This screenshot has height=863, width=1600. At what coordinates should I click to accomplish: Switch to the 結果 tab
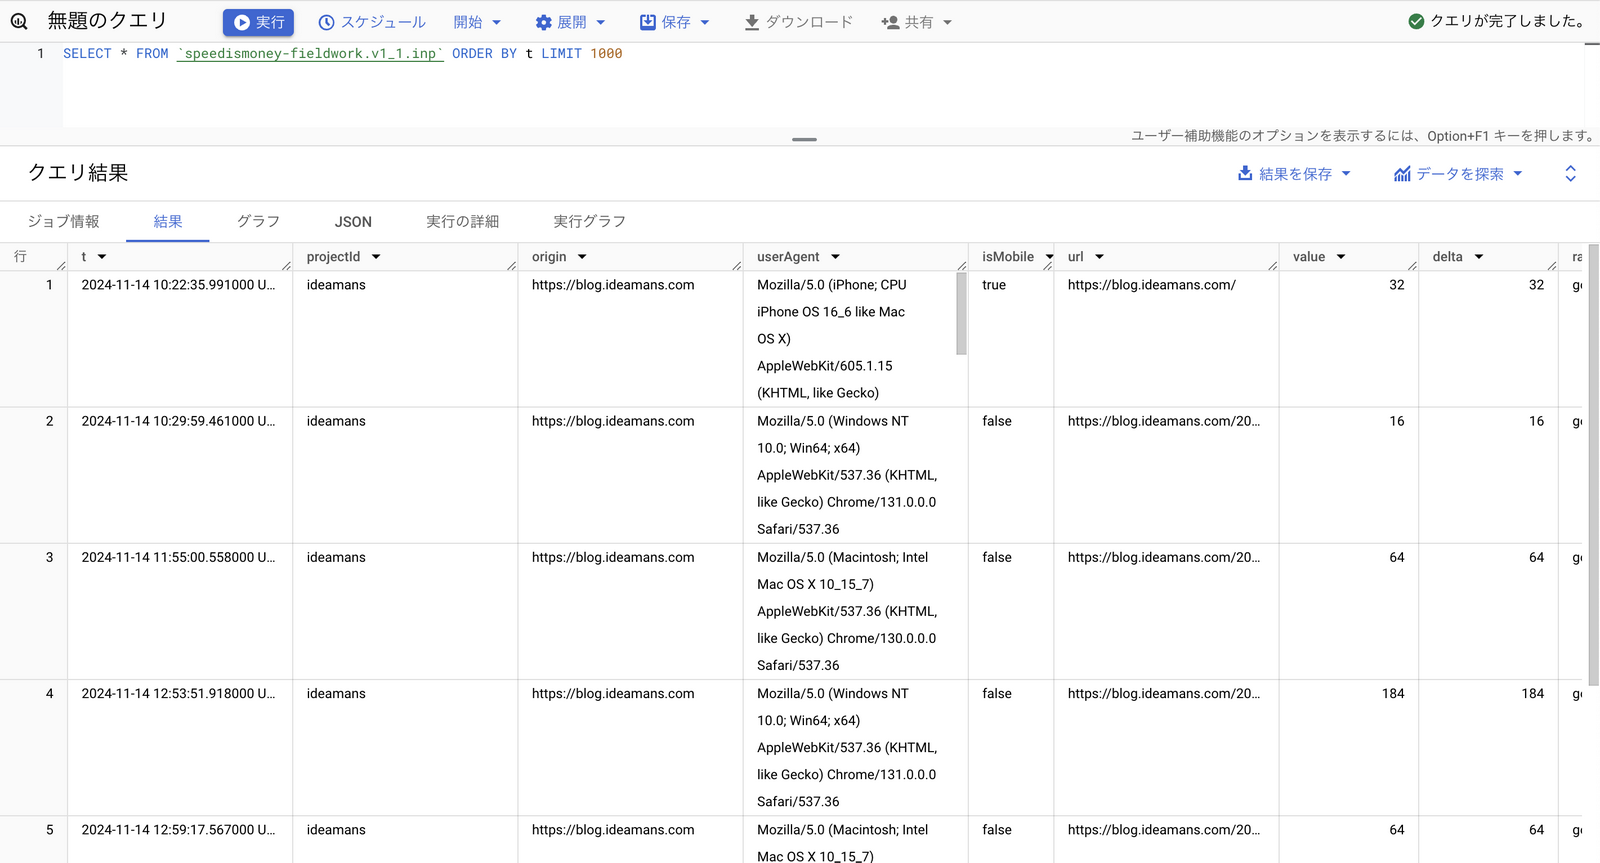[x=168, y=221]
